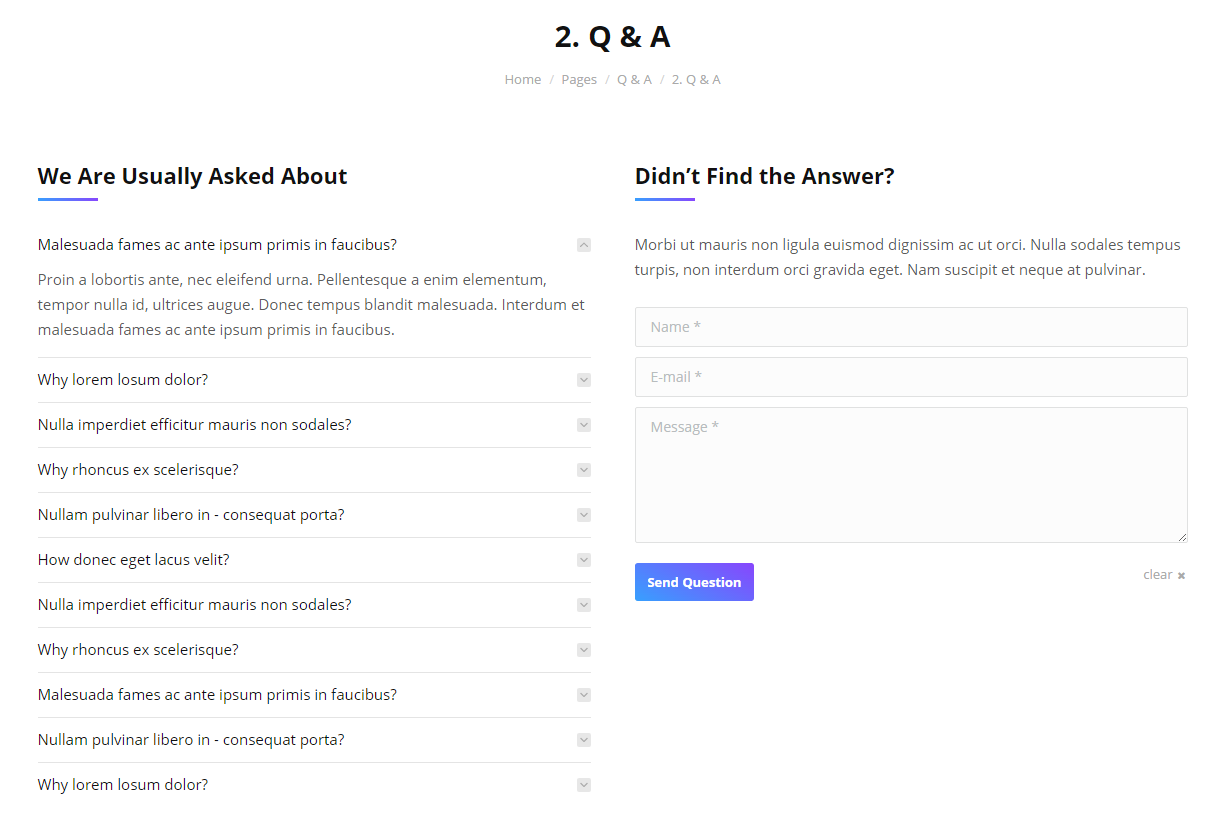Expand second "Nulla imperdiet efficitur mauris" question title

(194, 605)
